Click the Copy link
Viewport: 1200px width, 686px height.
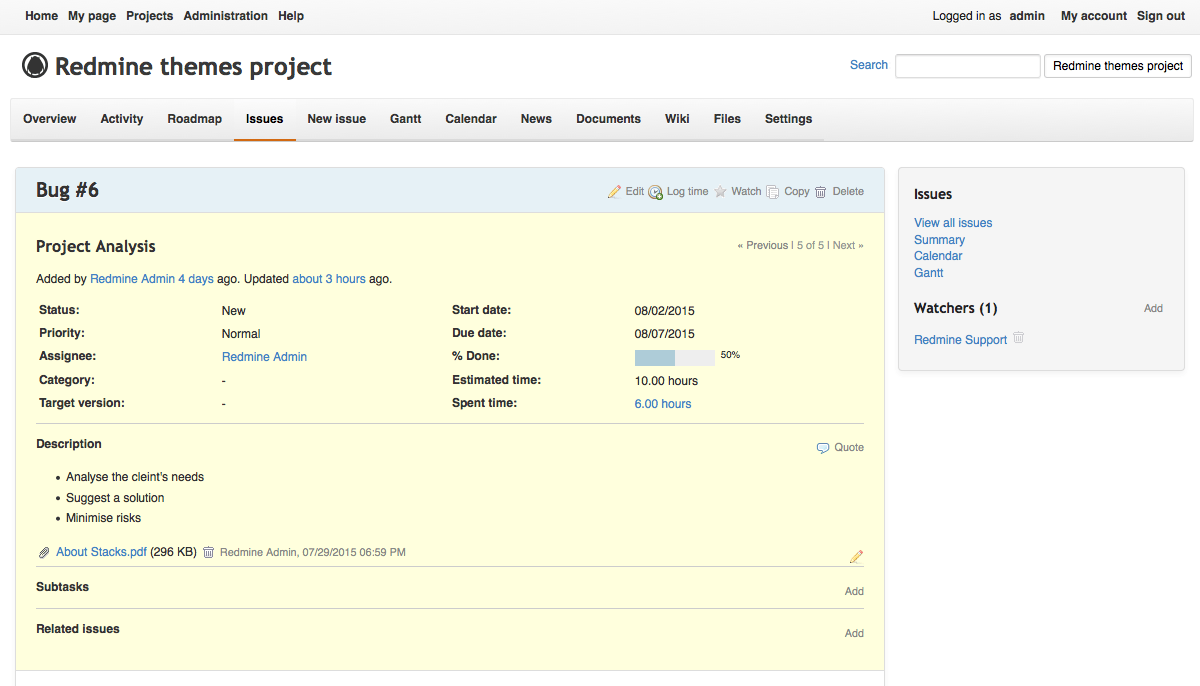[x=797, y=192]
